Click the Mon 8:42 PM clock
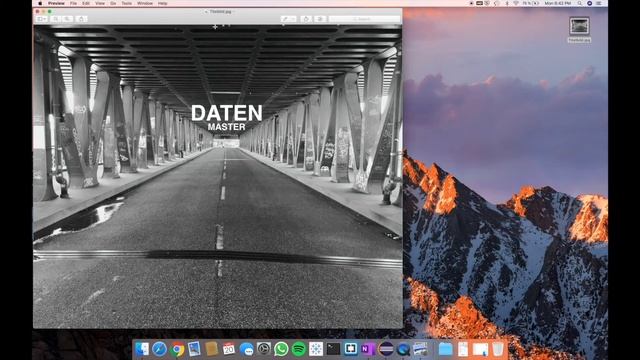 point(558,3)
